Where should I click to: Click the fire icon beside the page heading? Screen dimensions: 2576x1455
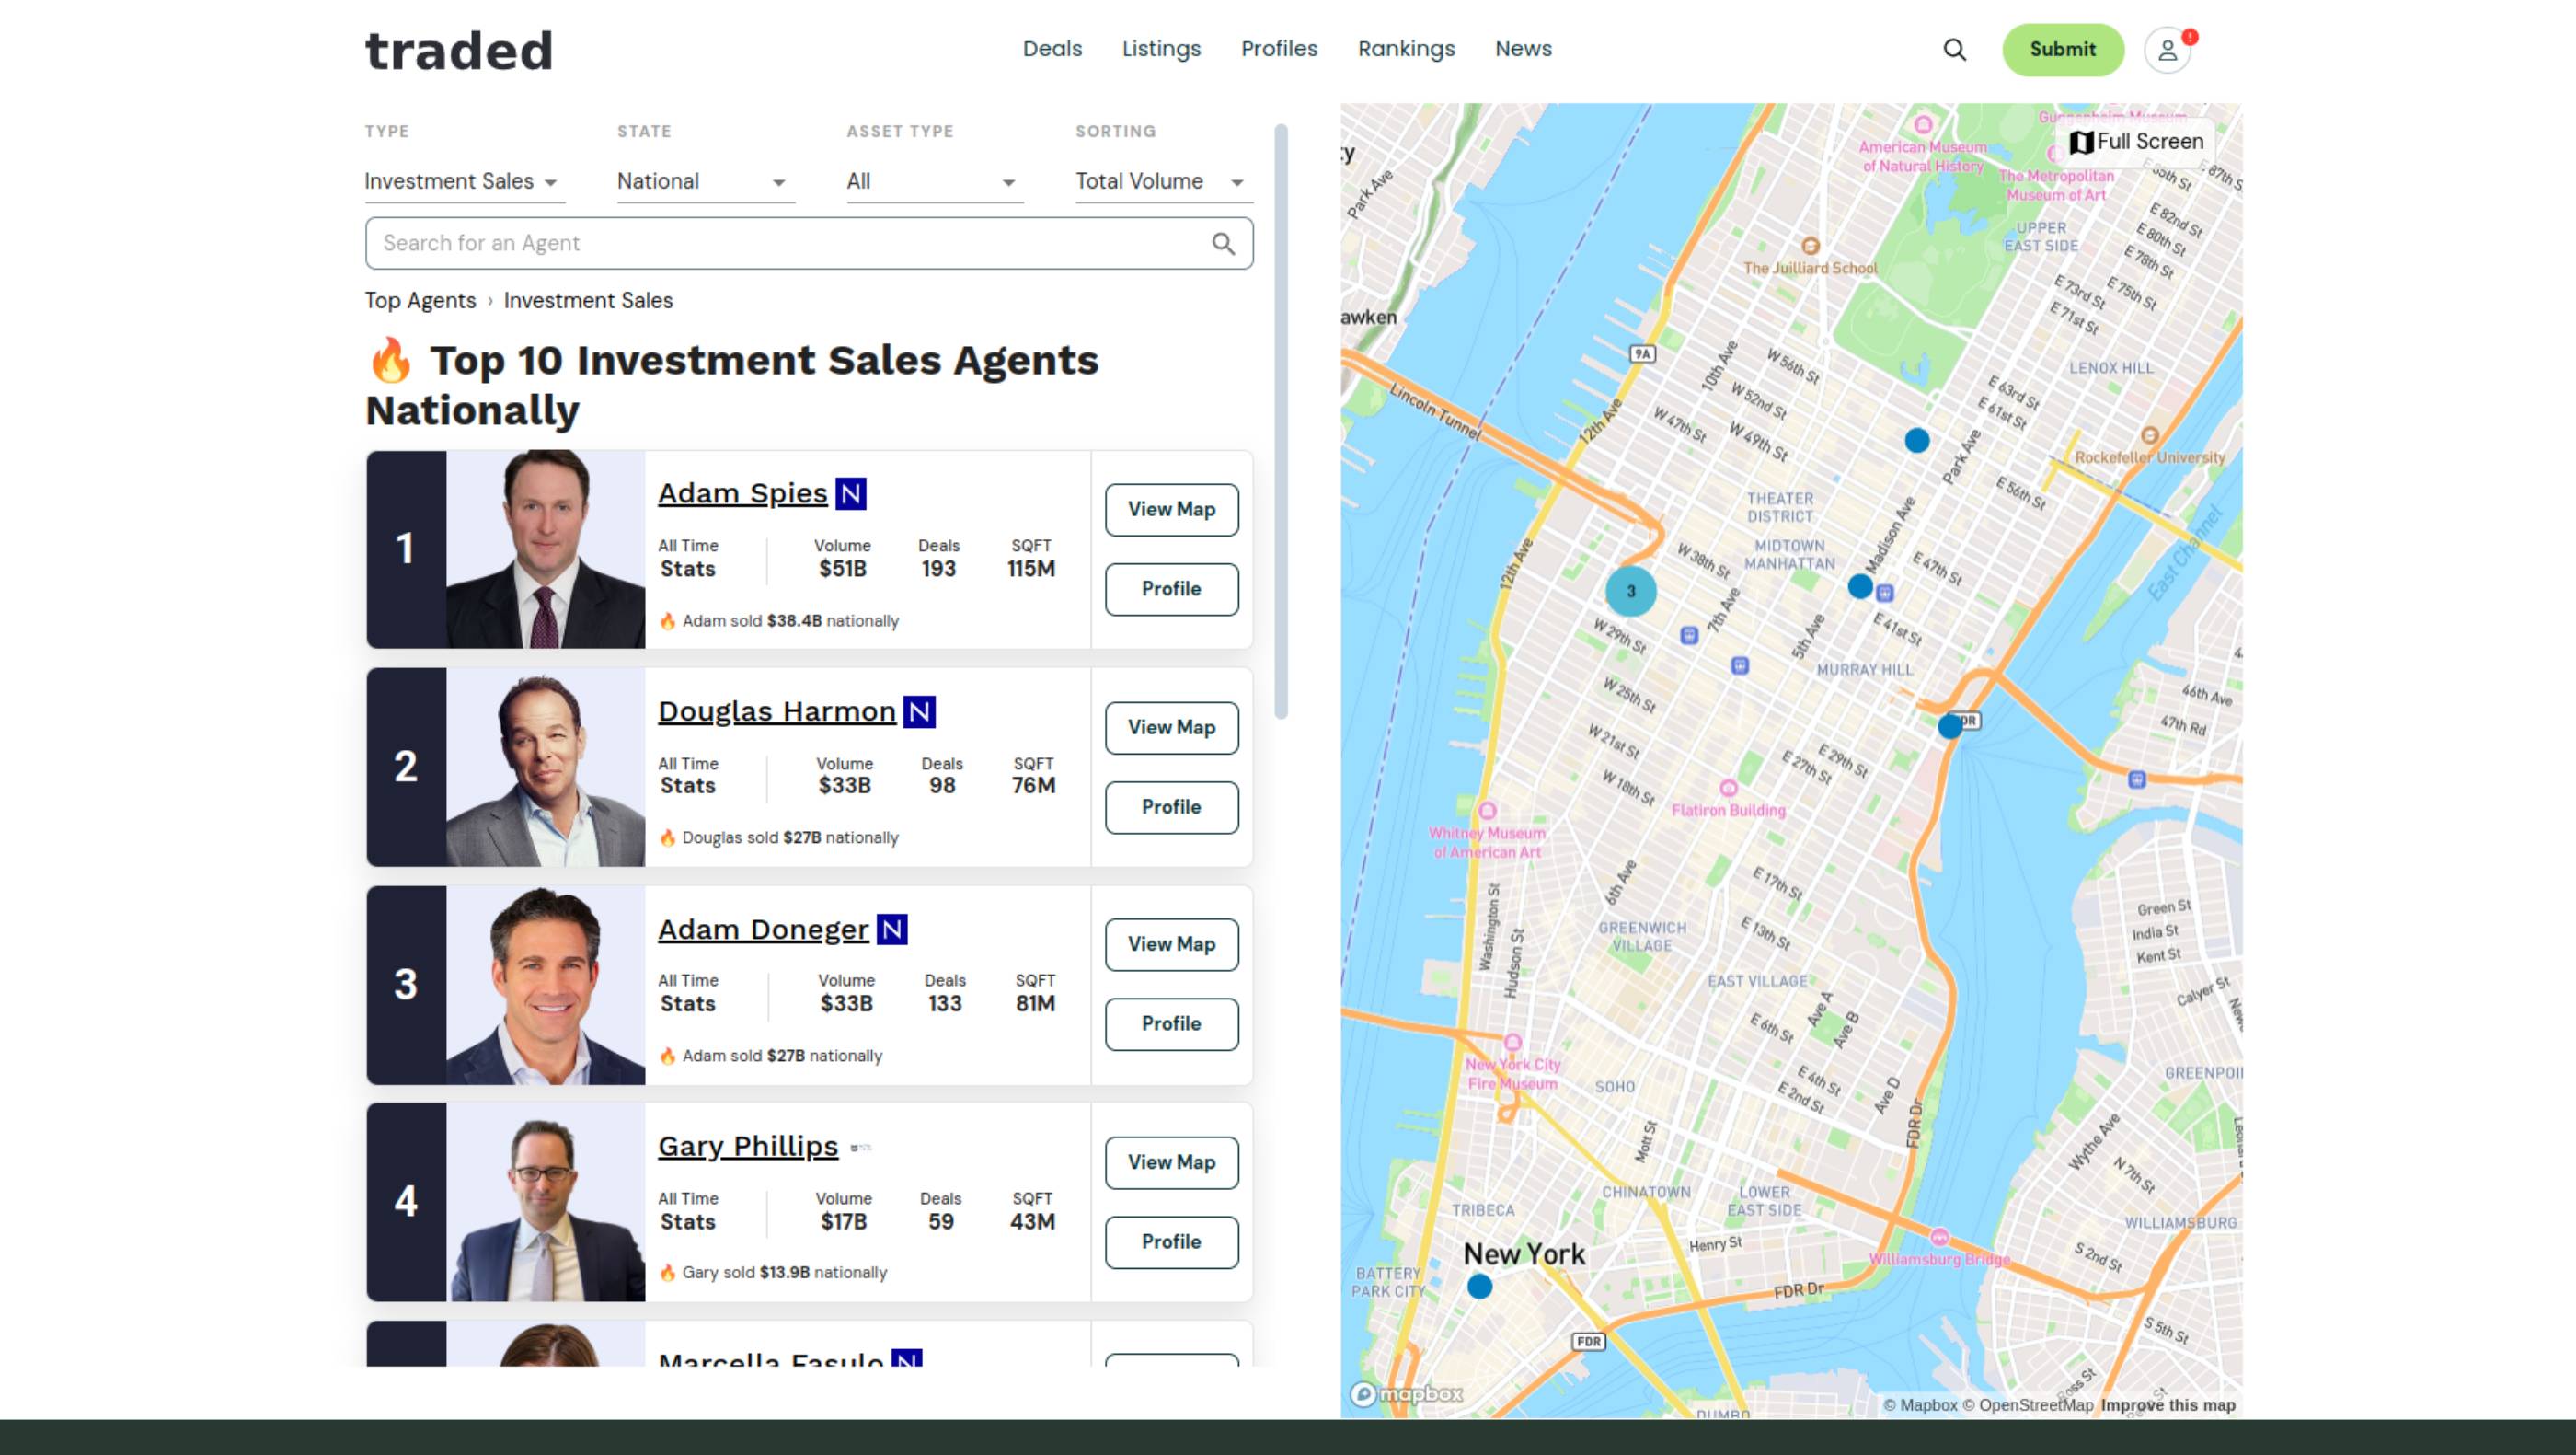(390, 360)
